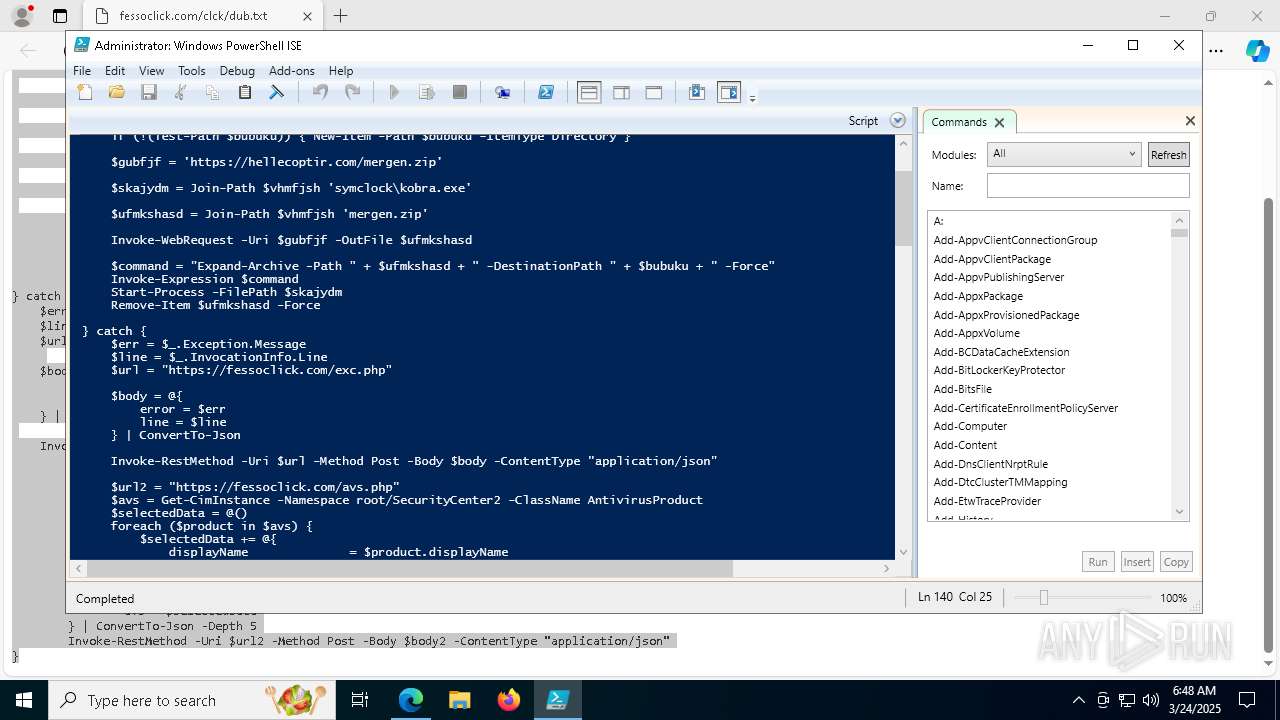Open the View menu

pos(152,71)
